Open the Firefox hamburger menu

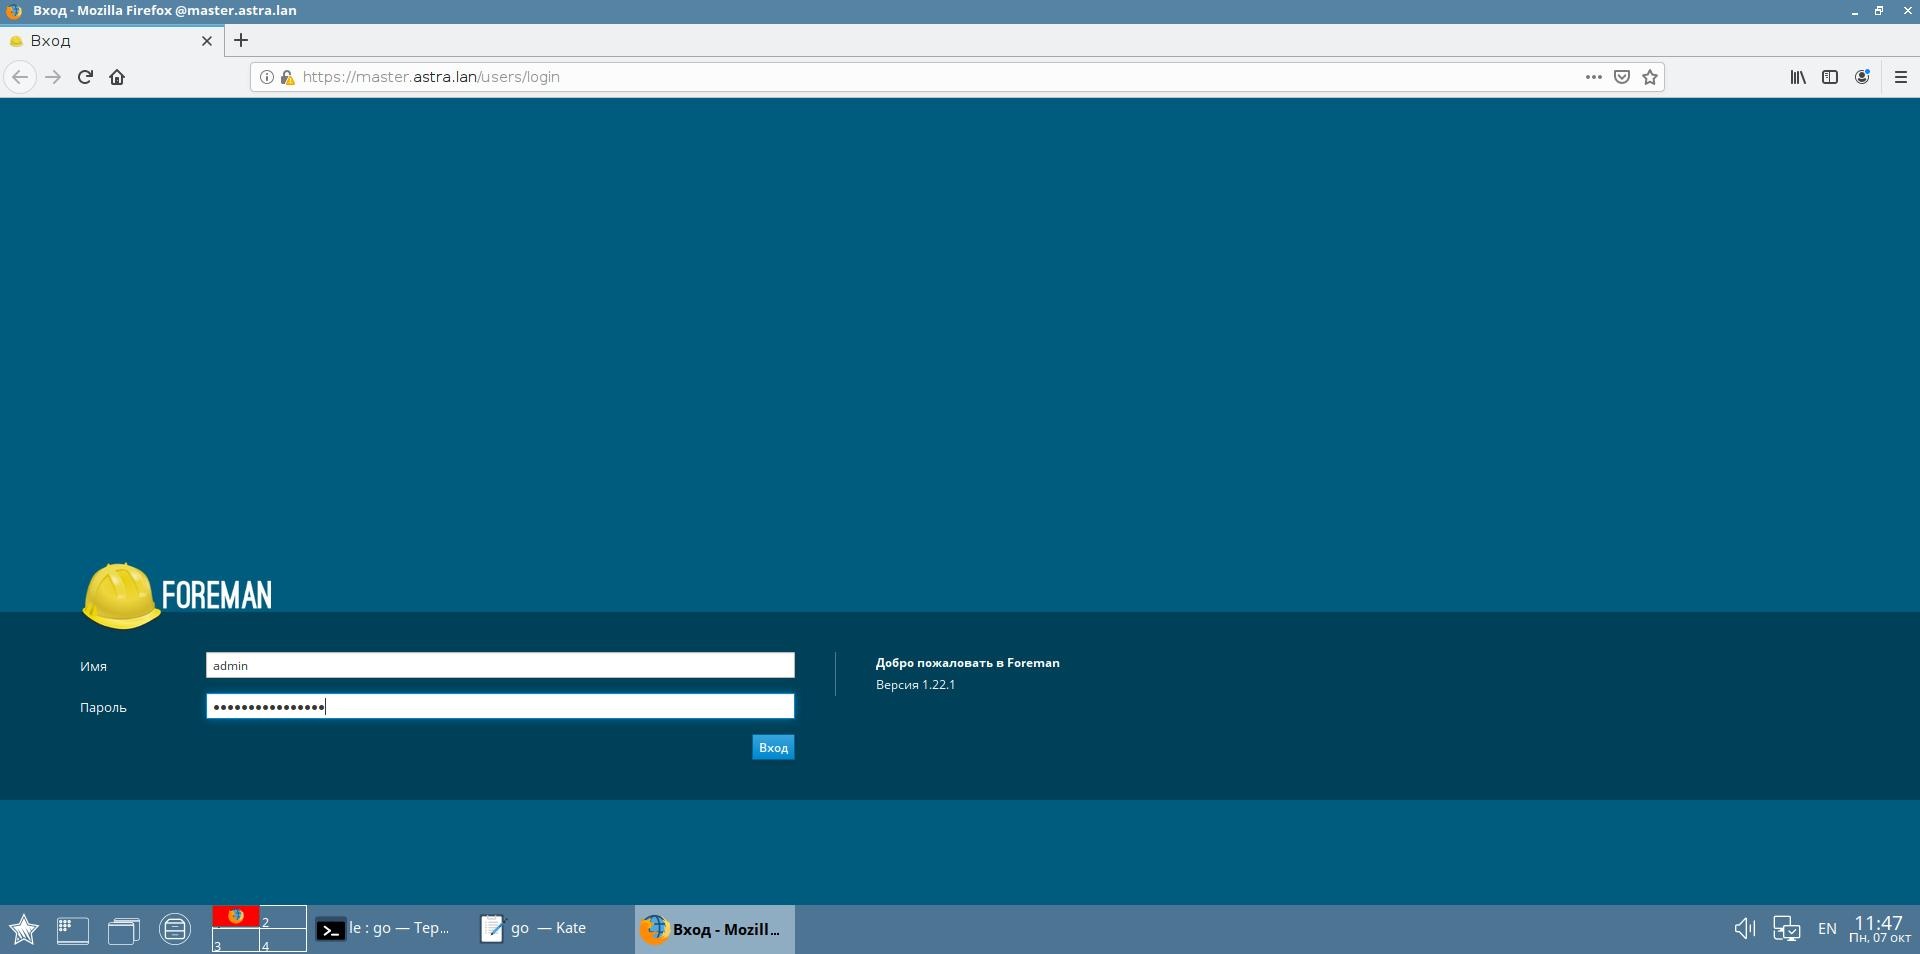coord(1901,77)
